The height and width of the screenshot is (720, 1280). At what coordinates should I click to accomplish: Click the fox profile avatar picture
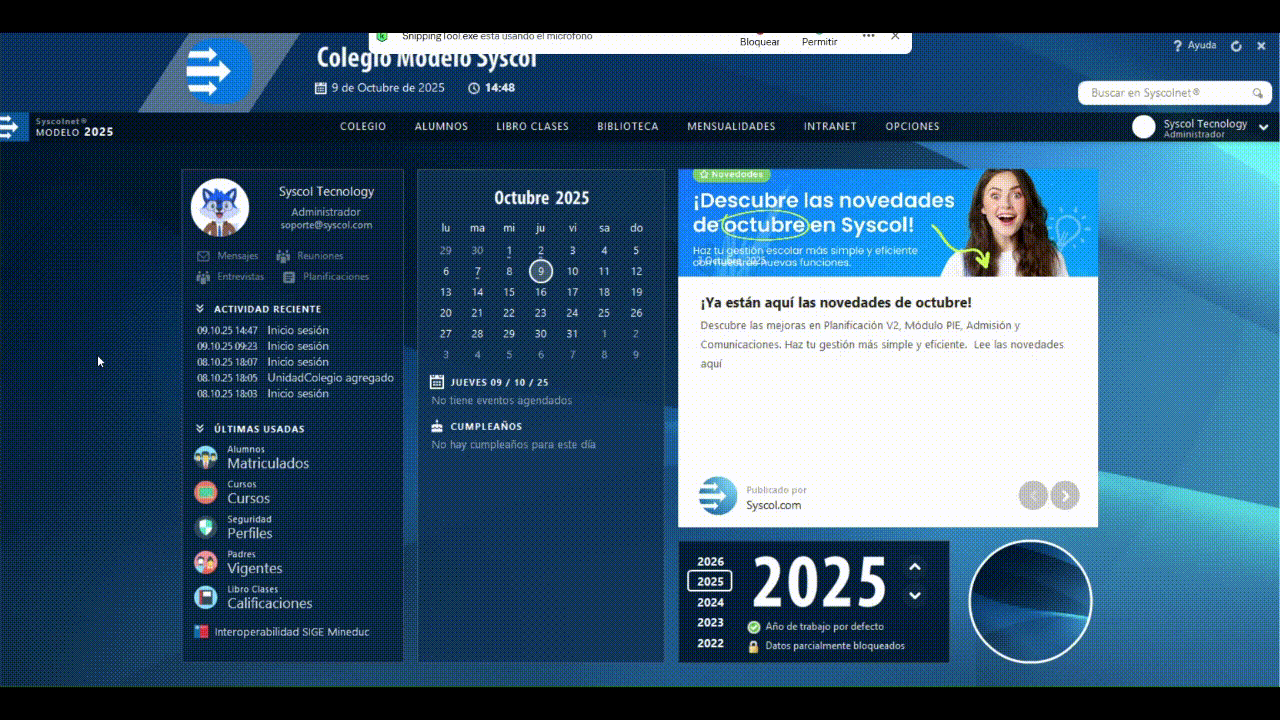point(220,207)
